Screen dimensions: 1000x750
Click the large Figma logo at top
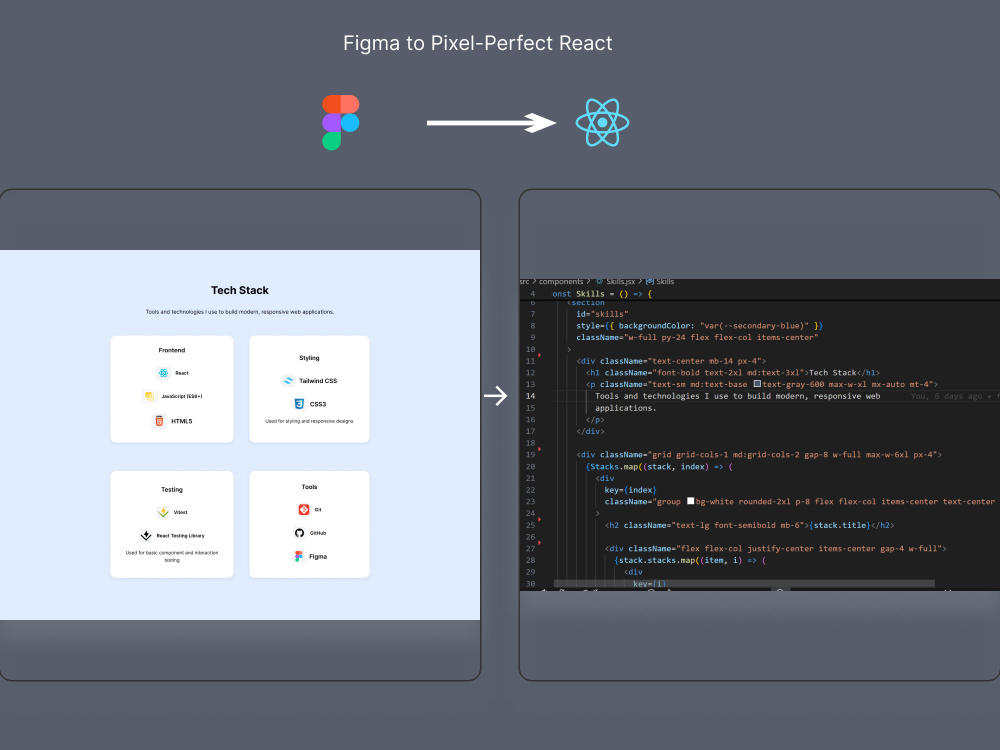pos(341,122)
